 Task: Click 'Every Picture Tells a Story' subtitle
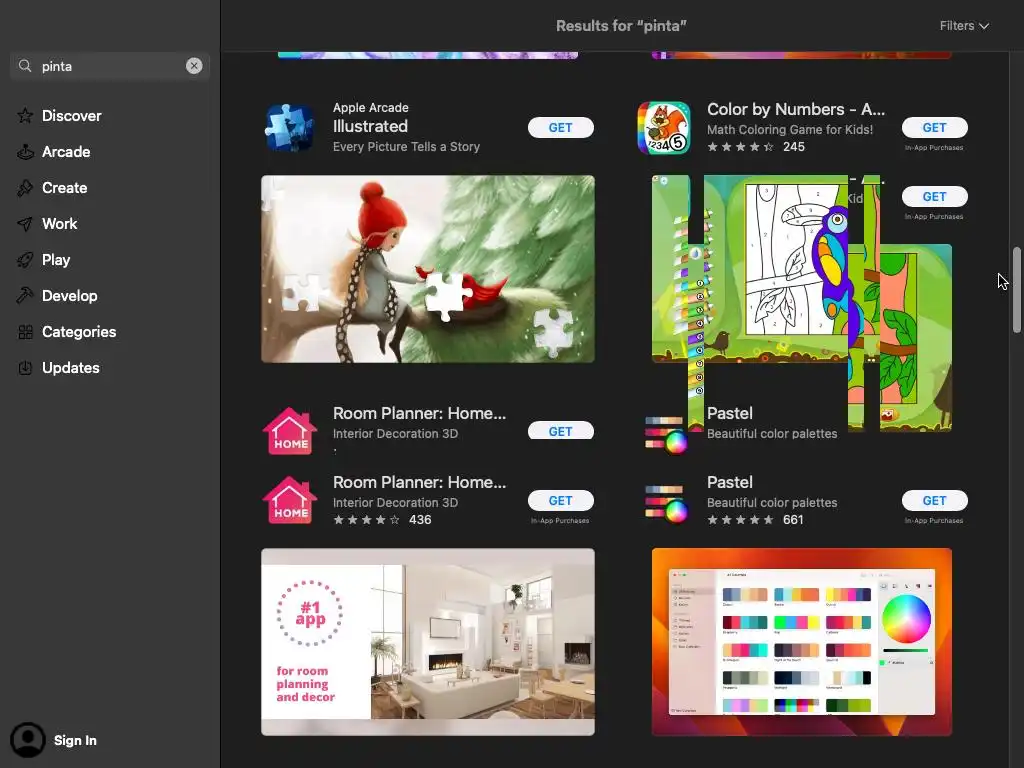[x=406, y=147]
